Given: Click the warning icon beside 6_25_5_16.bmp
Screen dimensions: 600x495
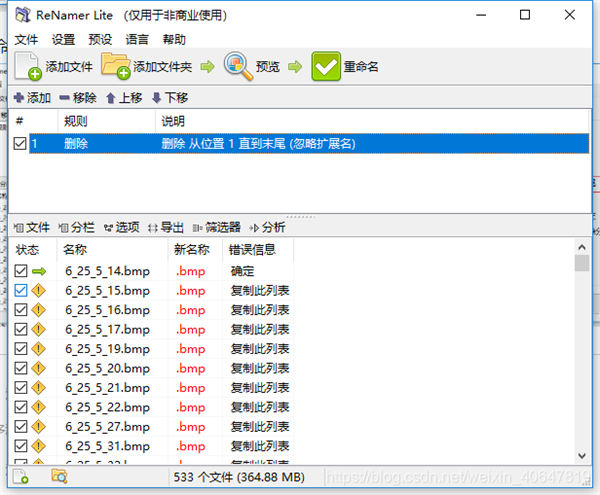Looking at the screenshot, I should 38,310.
